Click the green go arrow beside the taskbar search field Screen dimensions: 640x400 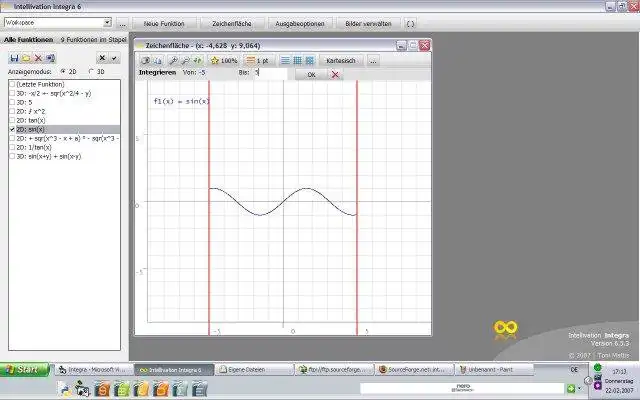[x=571, y=389]
